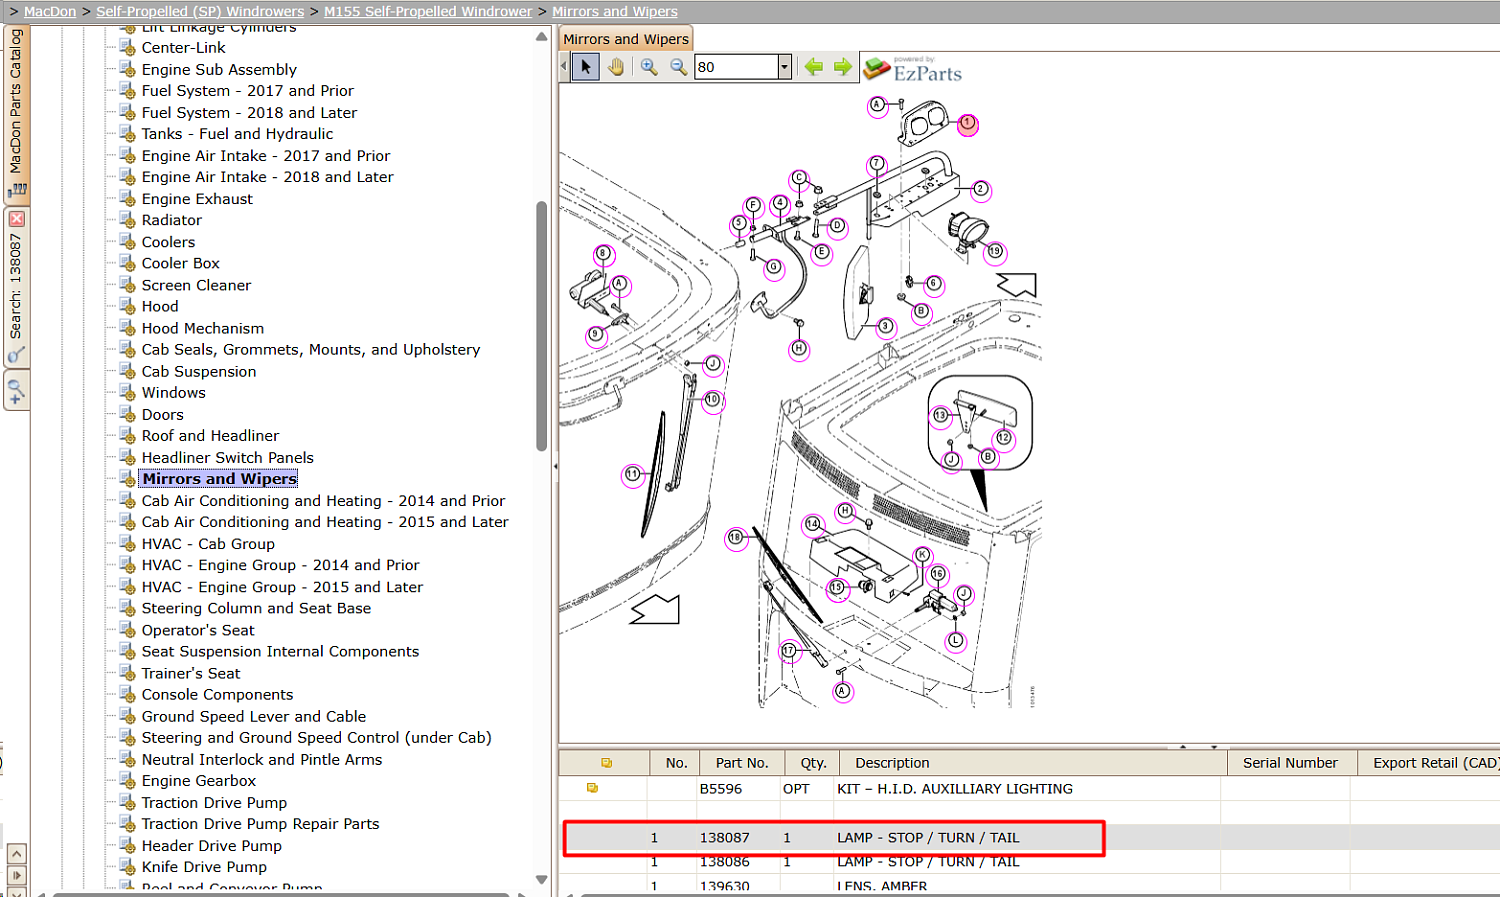Click the scroll-up arrow of the catalog tree
Screen dimensions: 1500x897
542,36
